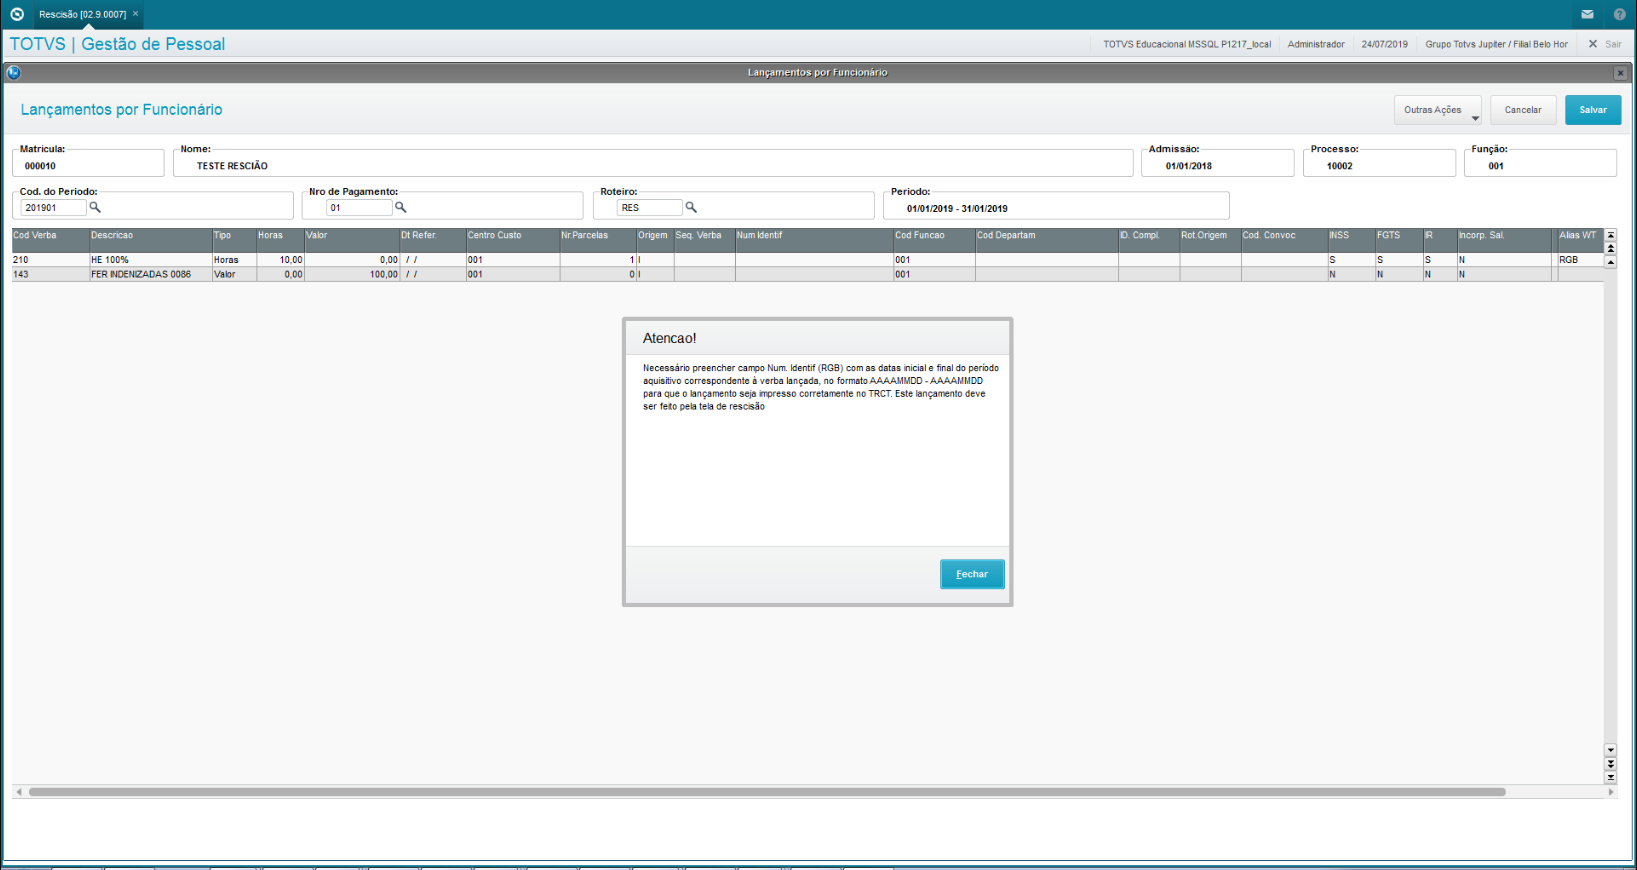This screenshot has width=1637, height=870.
Task: Click horizontal scrollbar left arrow
Action: (18, 792)
